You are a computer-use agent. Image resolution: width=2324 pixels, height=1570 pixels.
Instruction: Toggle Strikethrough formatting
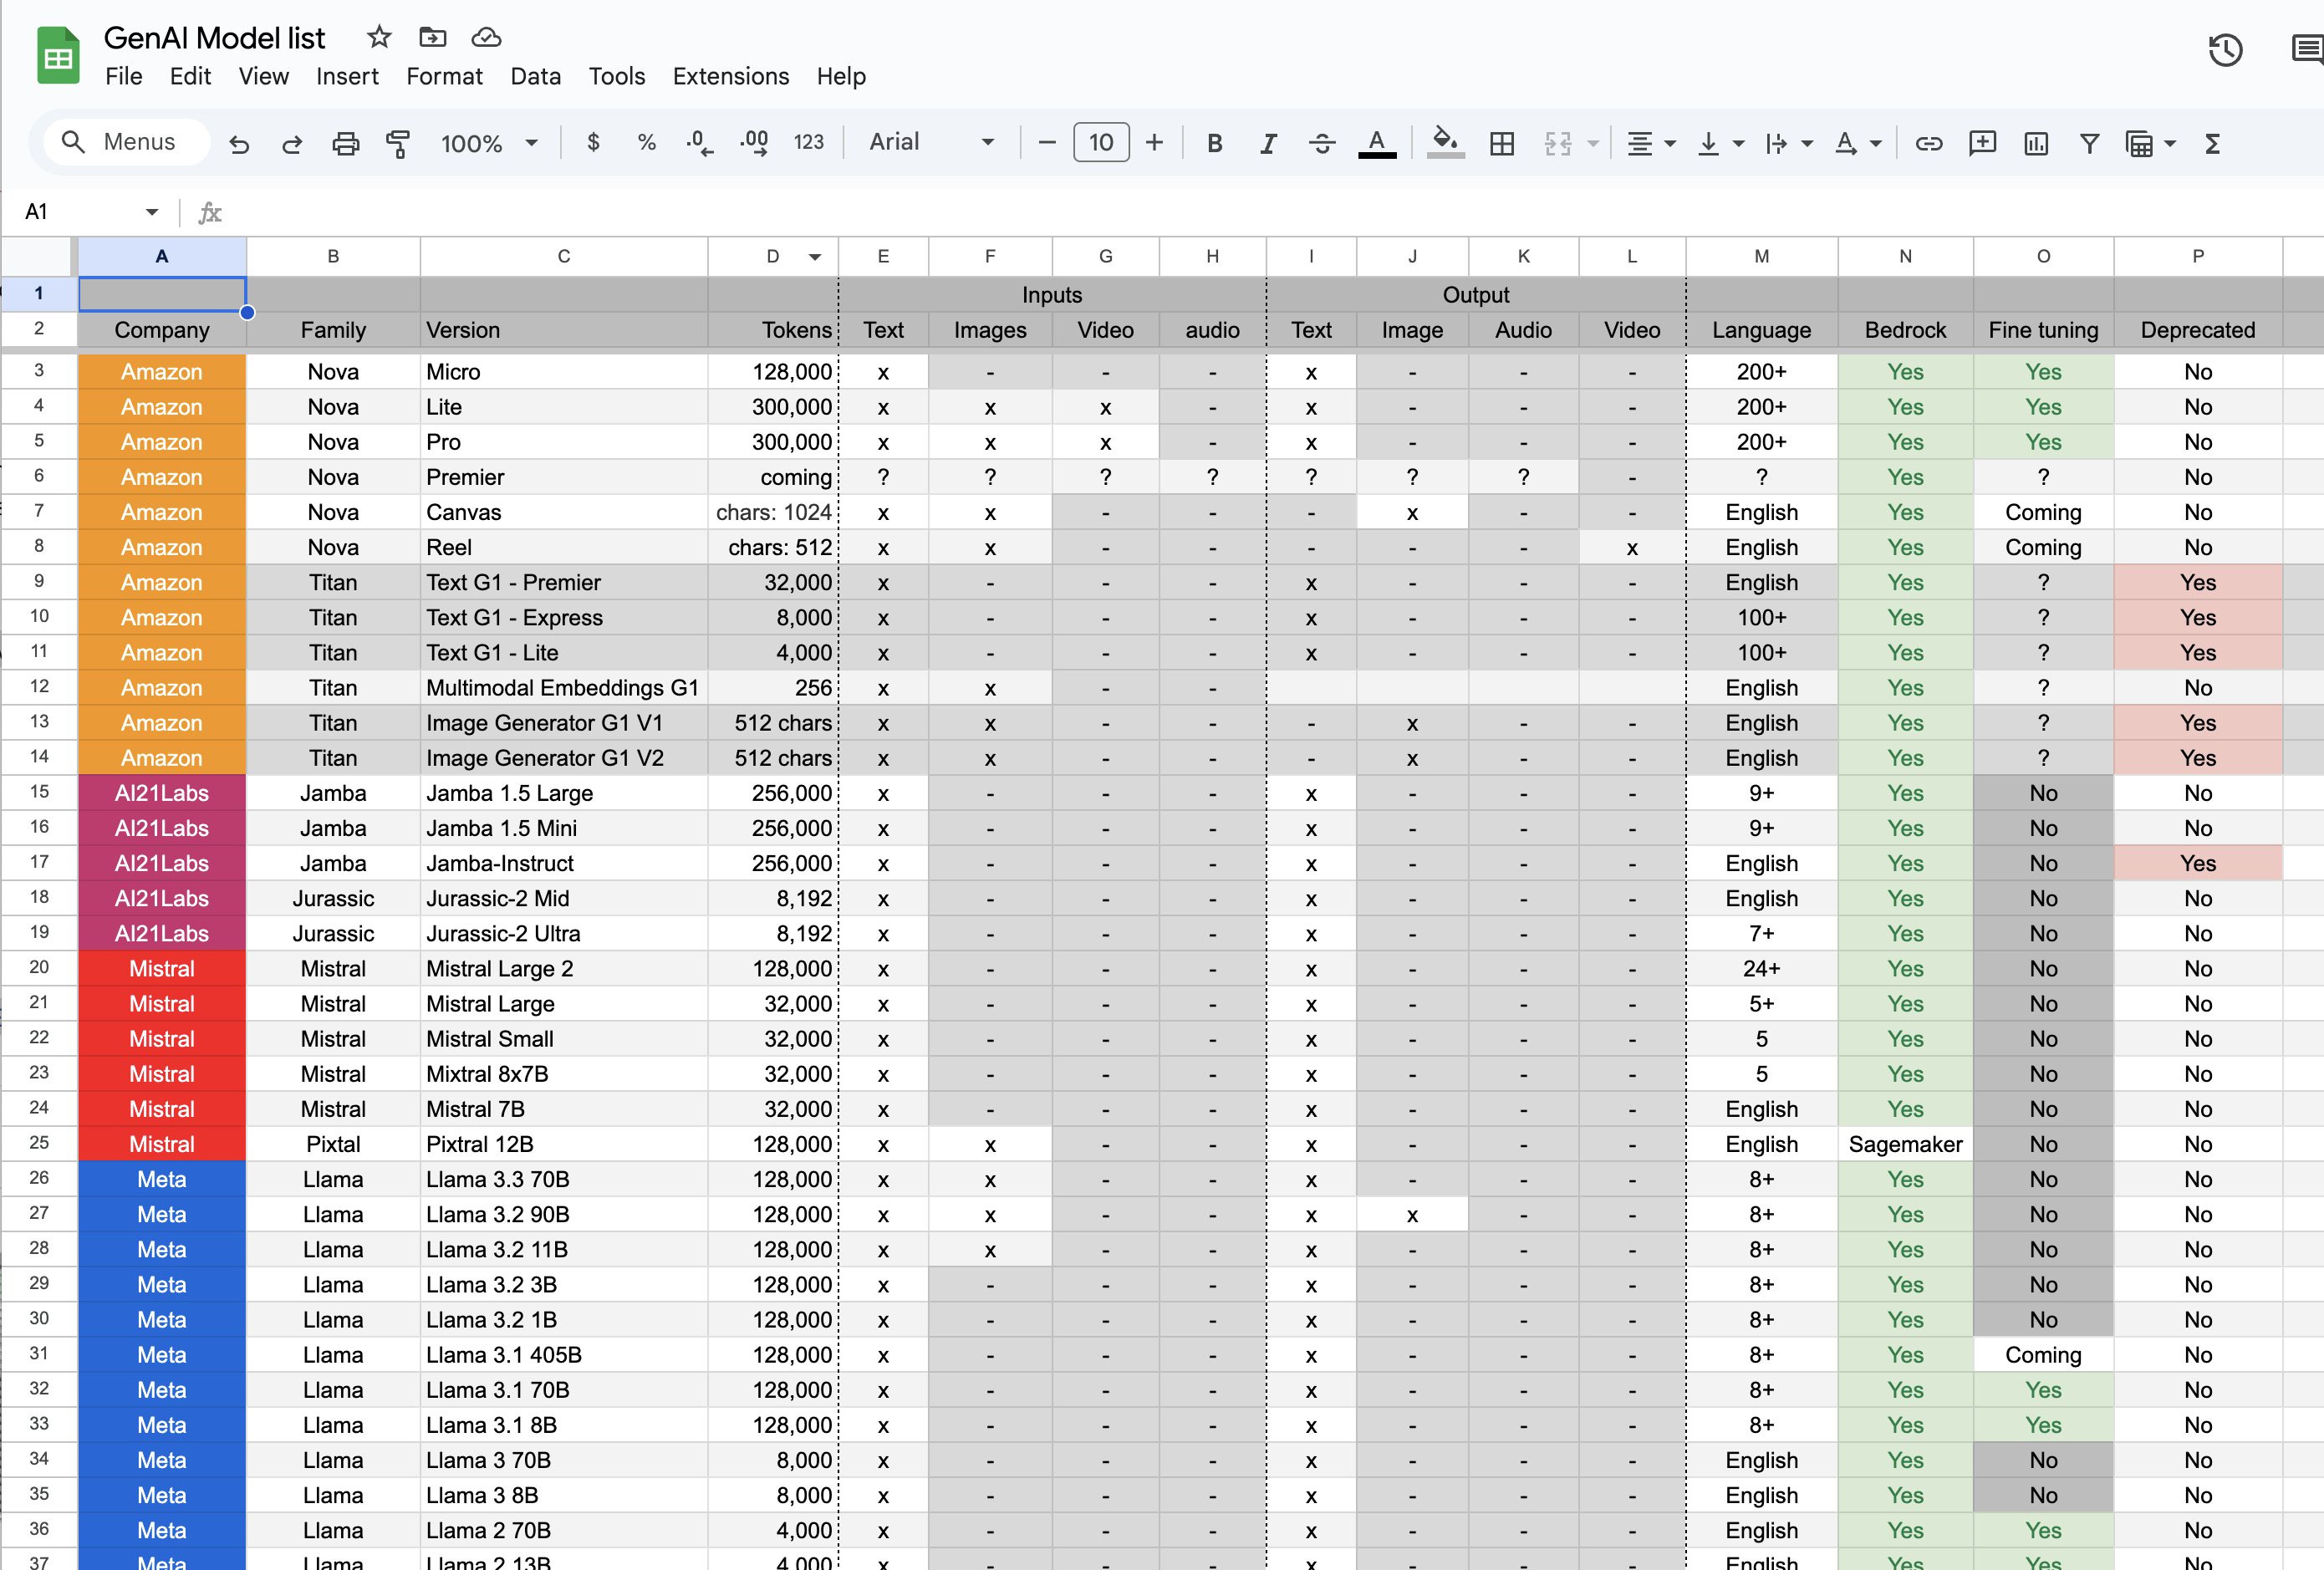click(1322, 144)
